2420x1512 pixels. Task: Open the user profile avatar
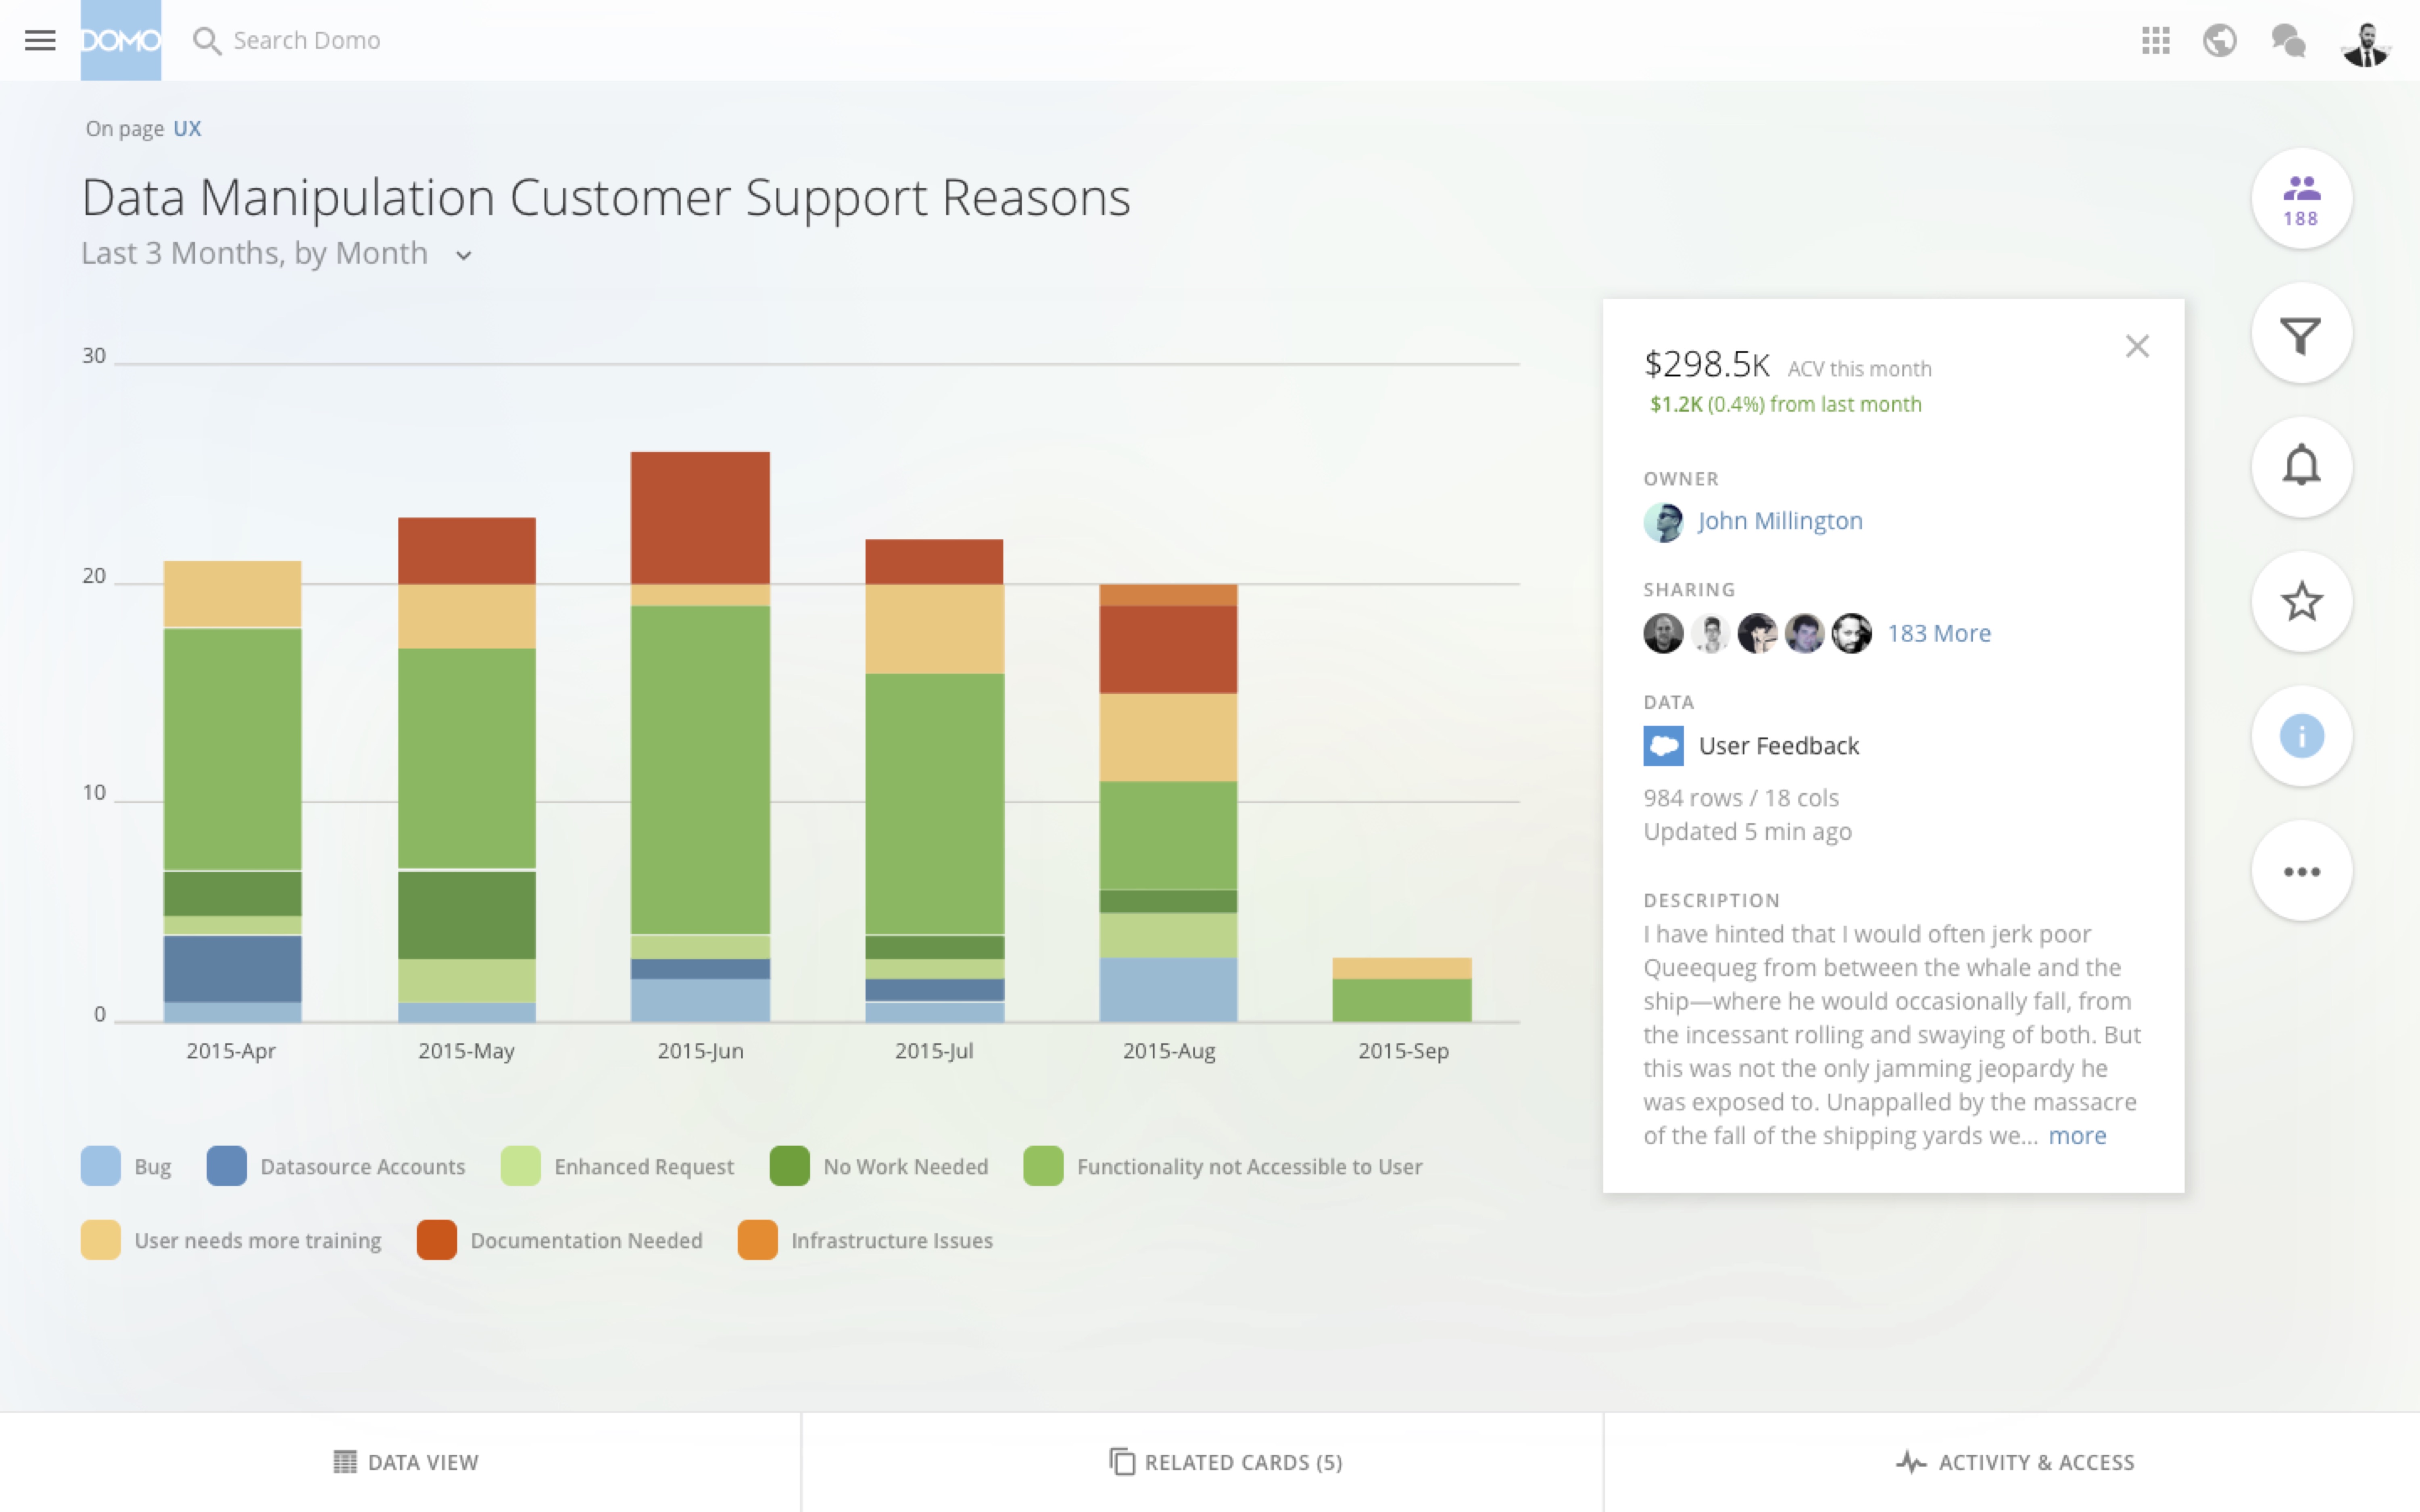[x=2366, y=43]
